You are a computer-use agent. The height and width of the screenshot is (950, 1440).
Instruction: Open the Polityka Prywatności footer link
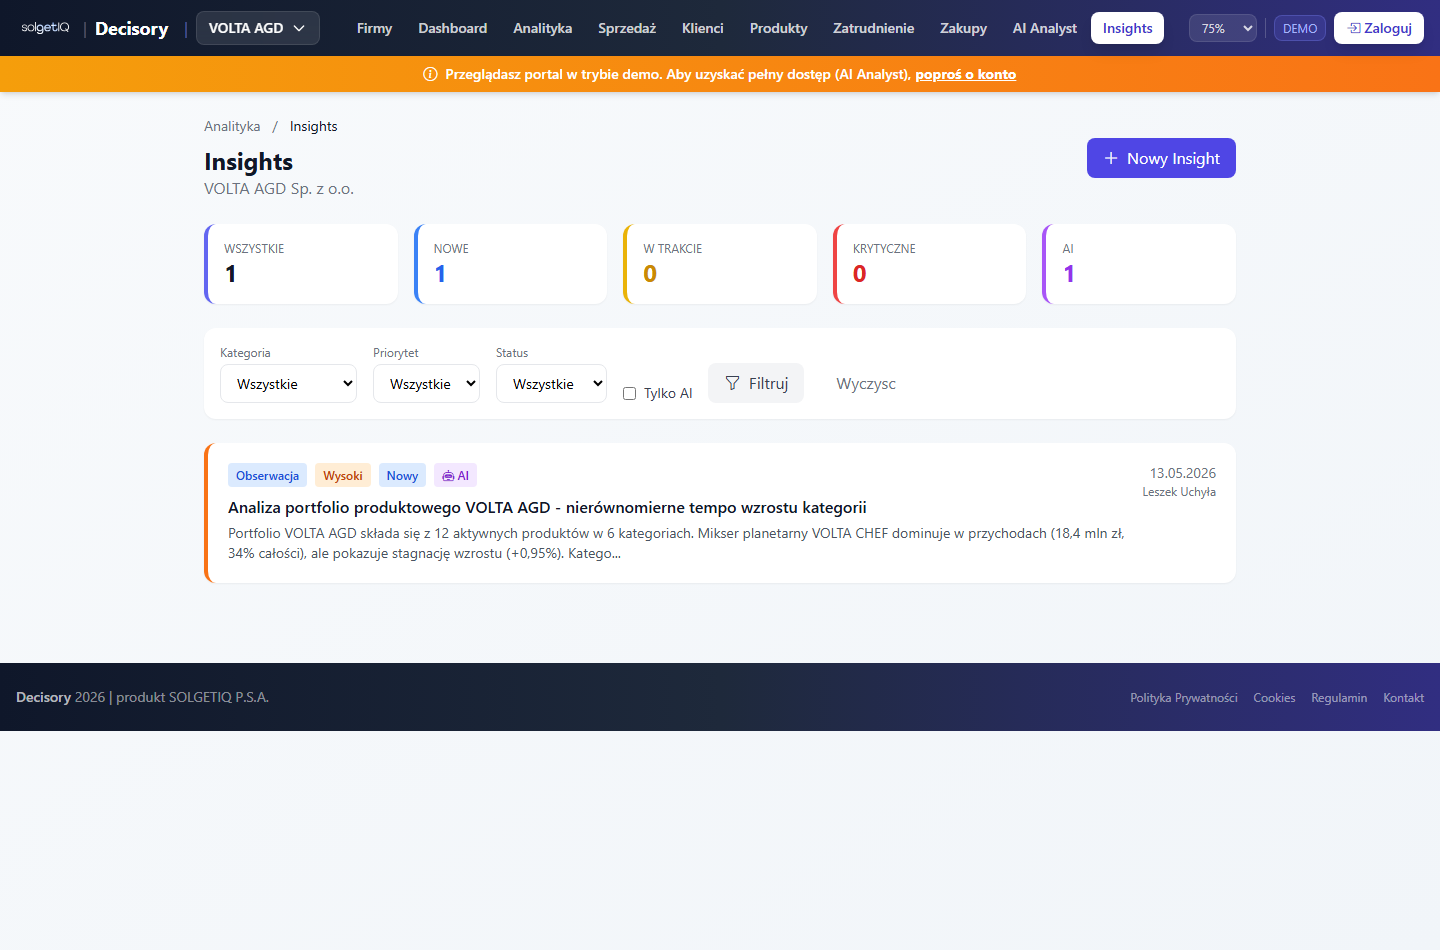(x=1184, y=698)
